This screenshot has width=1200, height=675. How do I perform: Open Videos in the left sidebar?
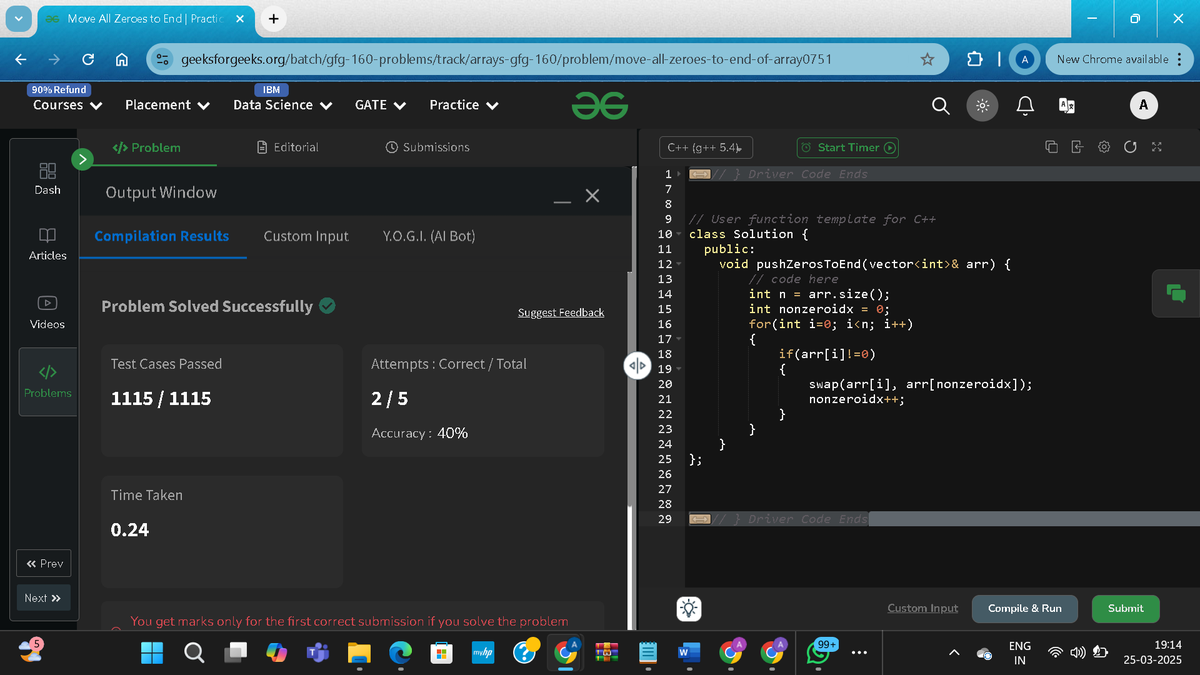pos(47,312)
